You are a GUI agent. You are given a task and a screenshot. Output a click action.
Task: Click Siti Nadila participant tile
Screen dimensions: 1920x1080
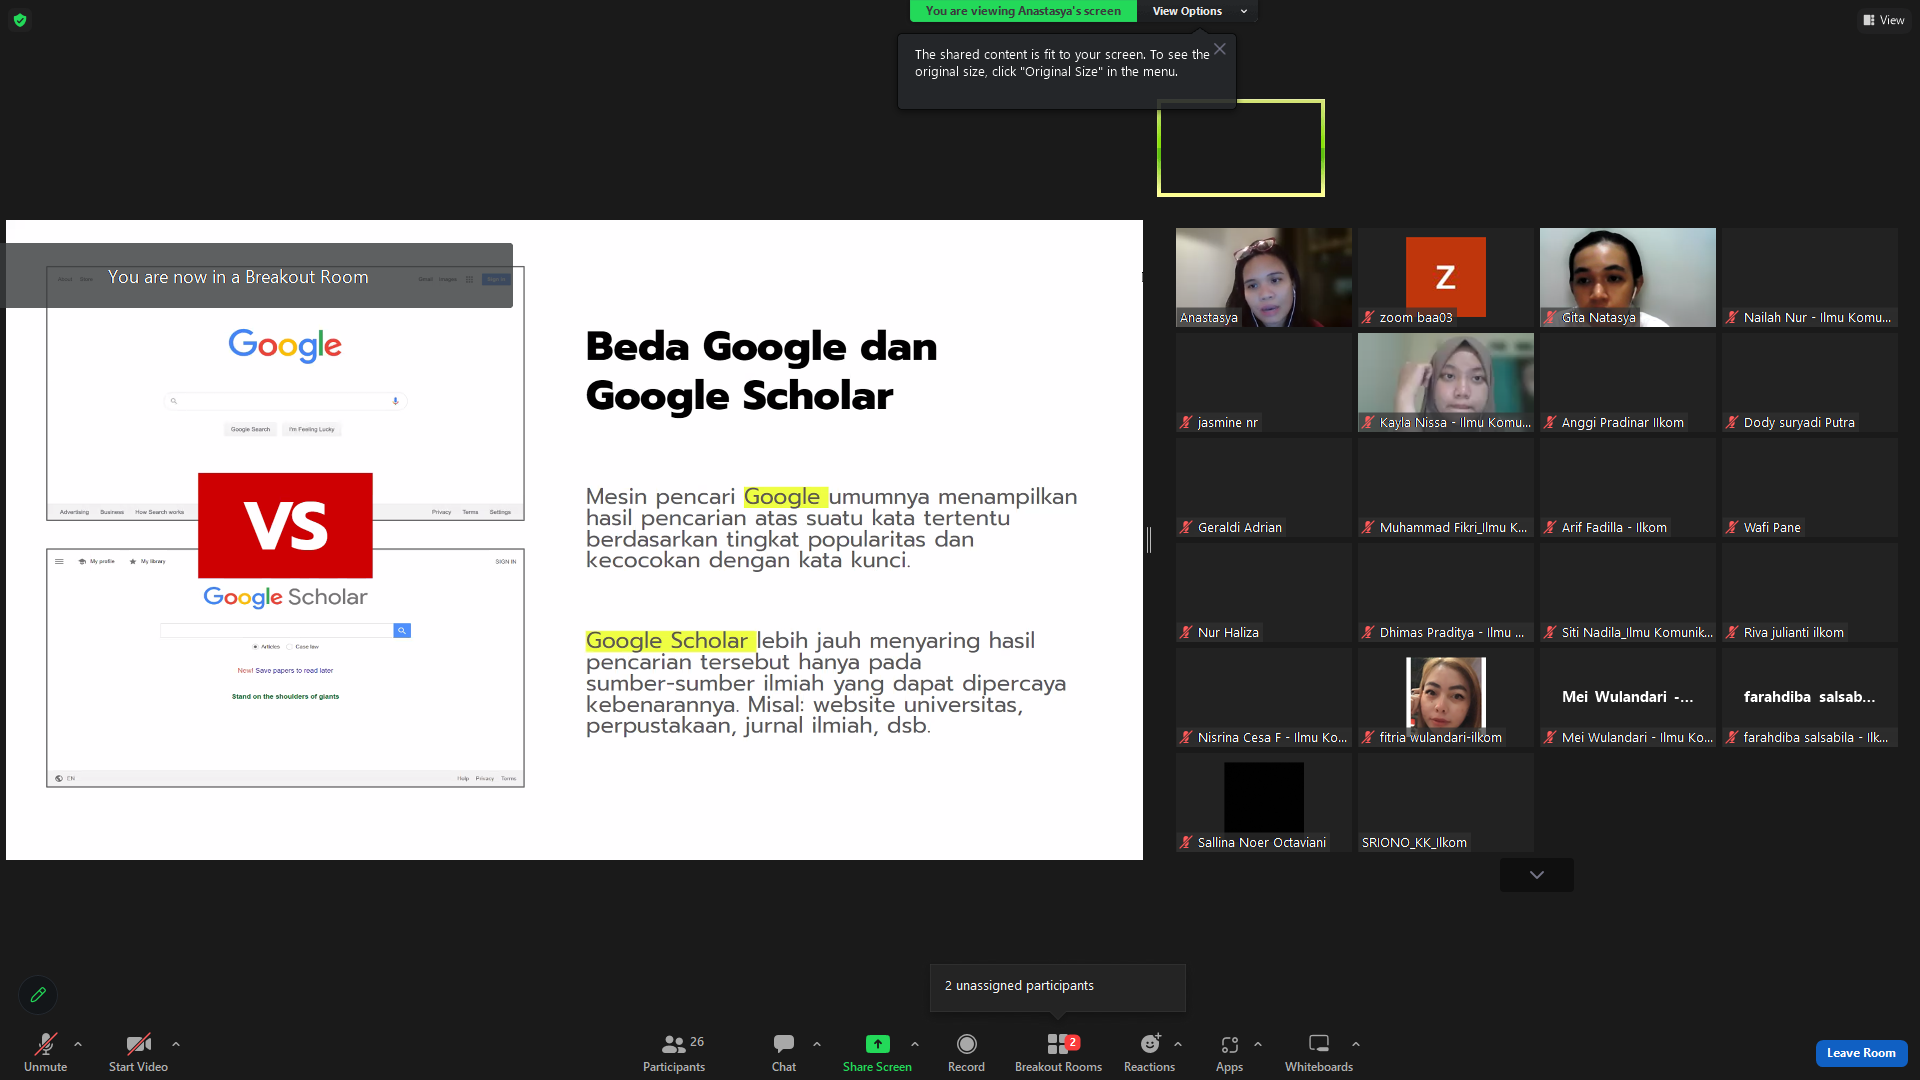[x=1628, y=592]
